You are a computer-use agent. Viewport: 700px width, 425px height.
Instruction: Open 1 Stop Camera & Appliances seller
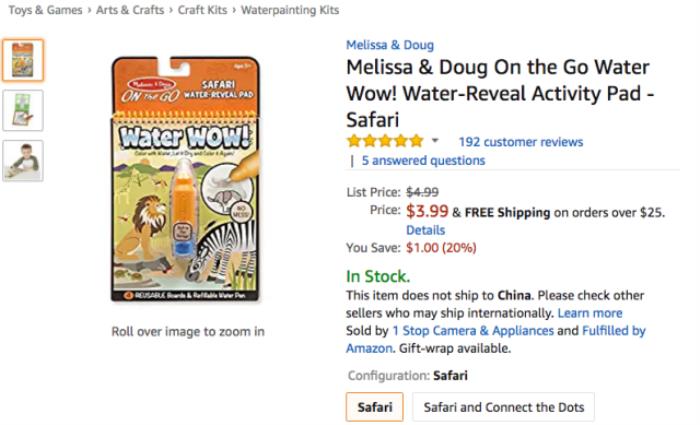tap(472, 330)
